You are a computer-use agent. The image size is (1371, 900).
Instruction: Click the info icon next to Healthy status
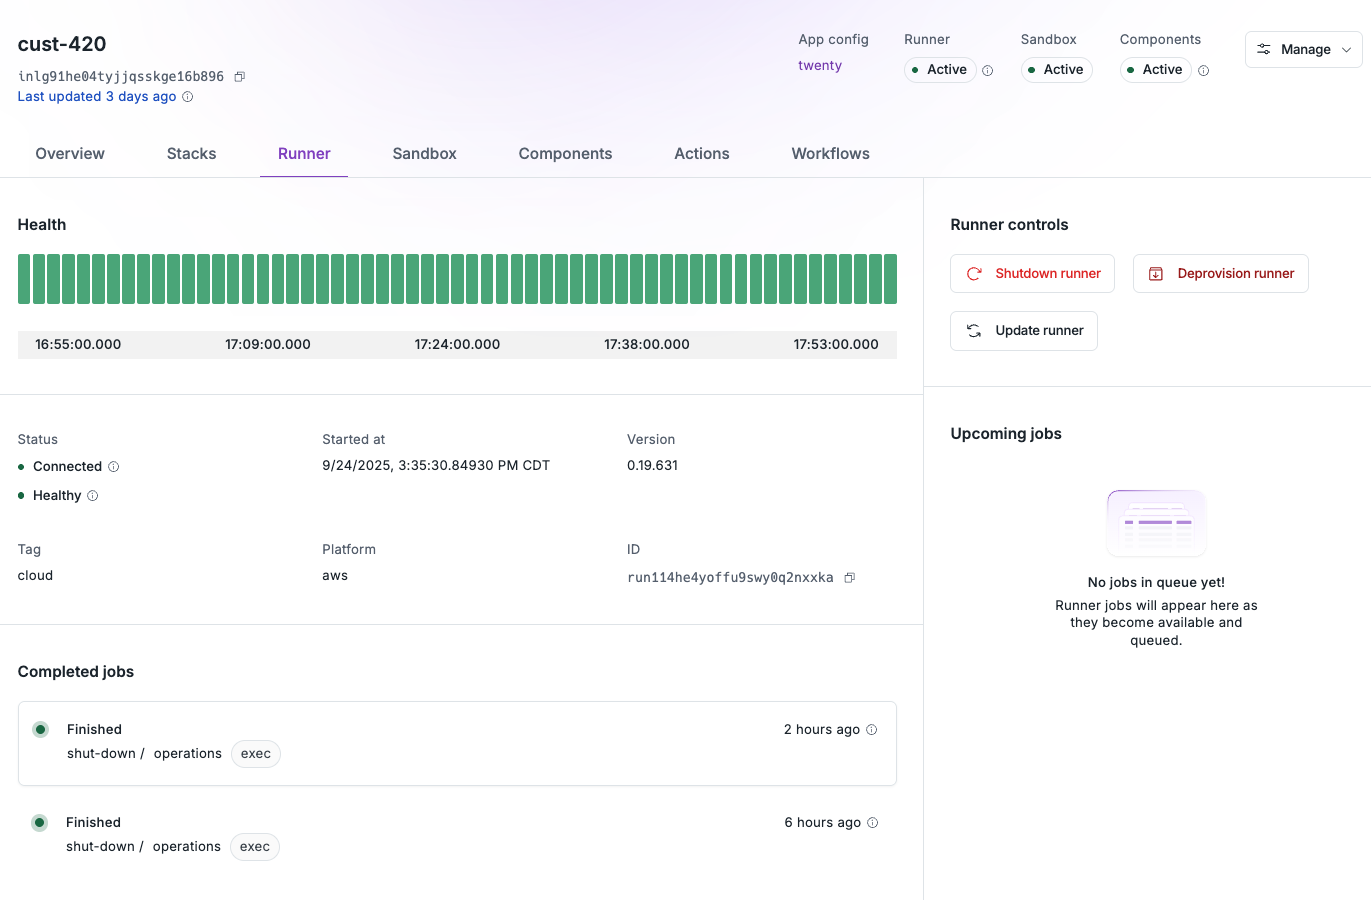(92, 495)
